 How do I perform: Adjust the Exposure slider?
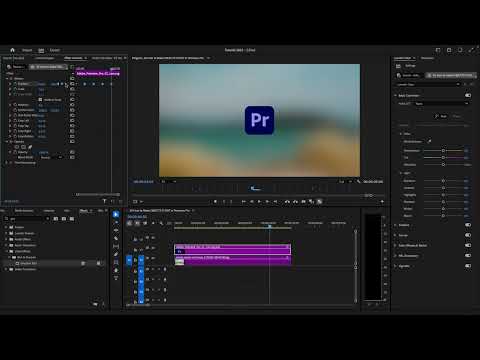coord(443,181)
